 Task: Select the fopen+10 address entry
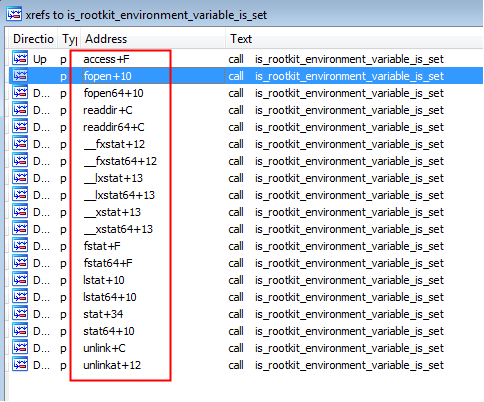pos(107,76)
